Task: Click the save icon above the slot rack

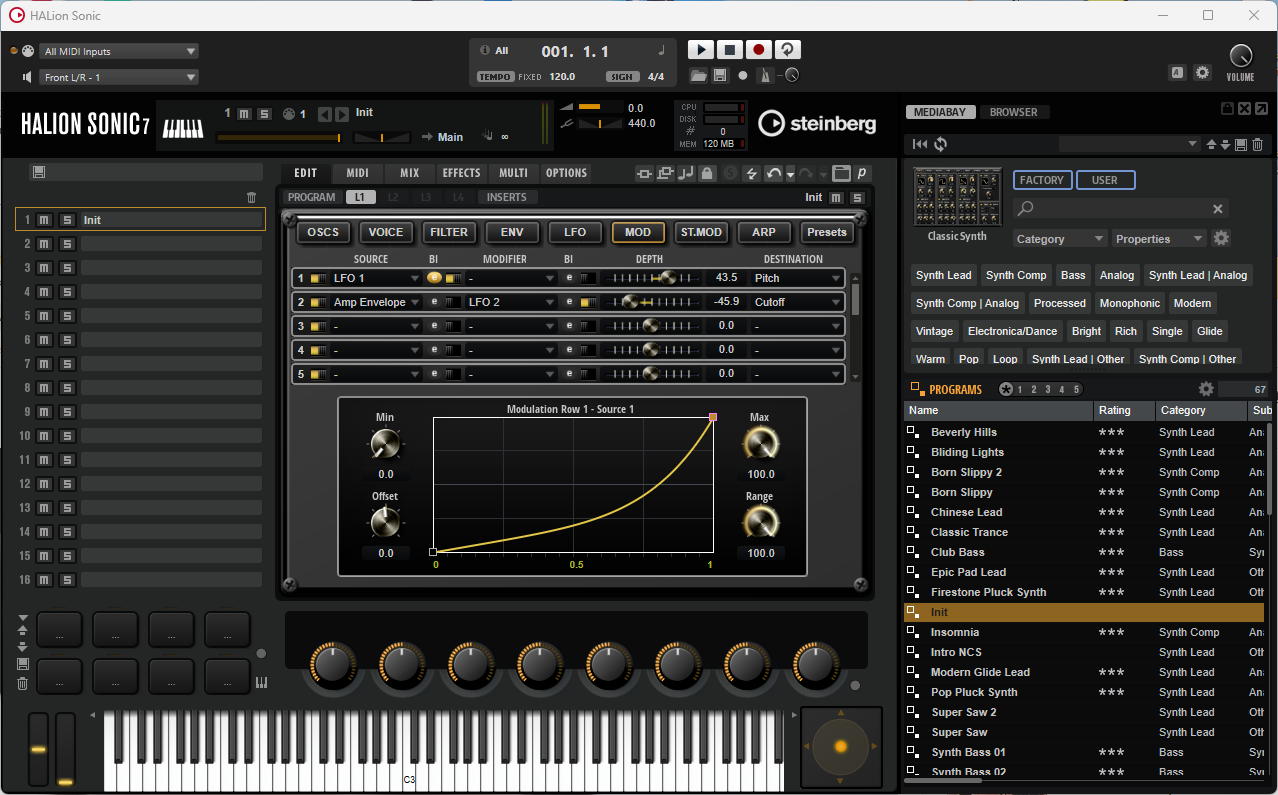Action: coord(38,172)
